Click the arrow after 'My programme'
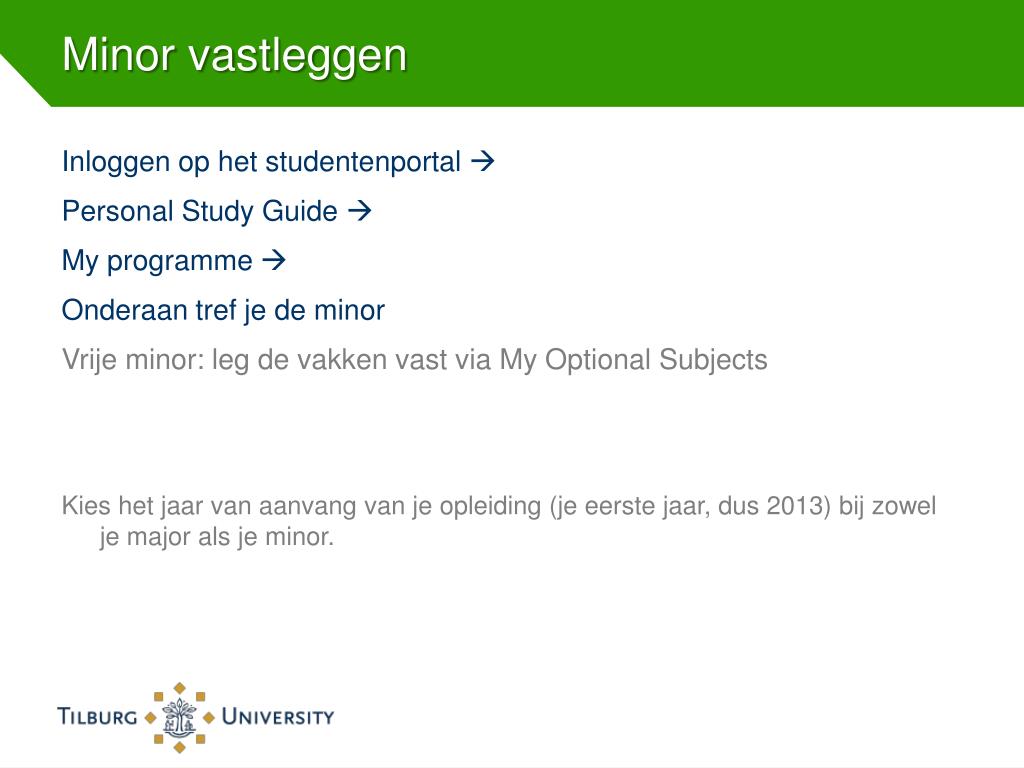Image resolution: width=1024 pixels, height=768 pixels. pos(274,260)
